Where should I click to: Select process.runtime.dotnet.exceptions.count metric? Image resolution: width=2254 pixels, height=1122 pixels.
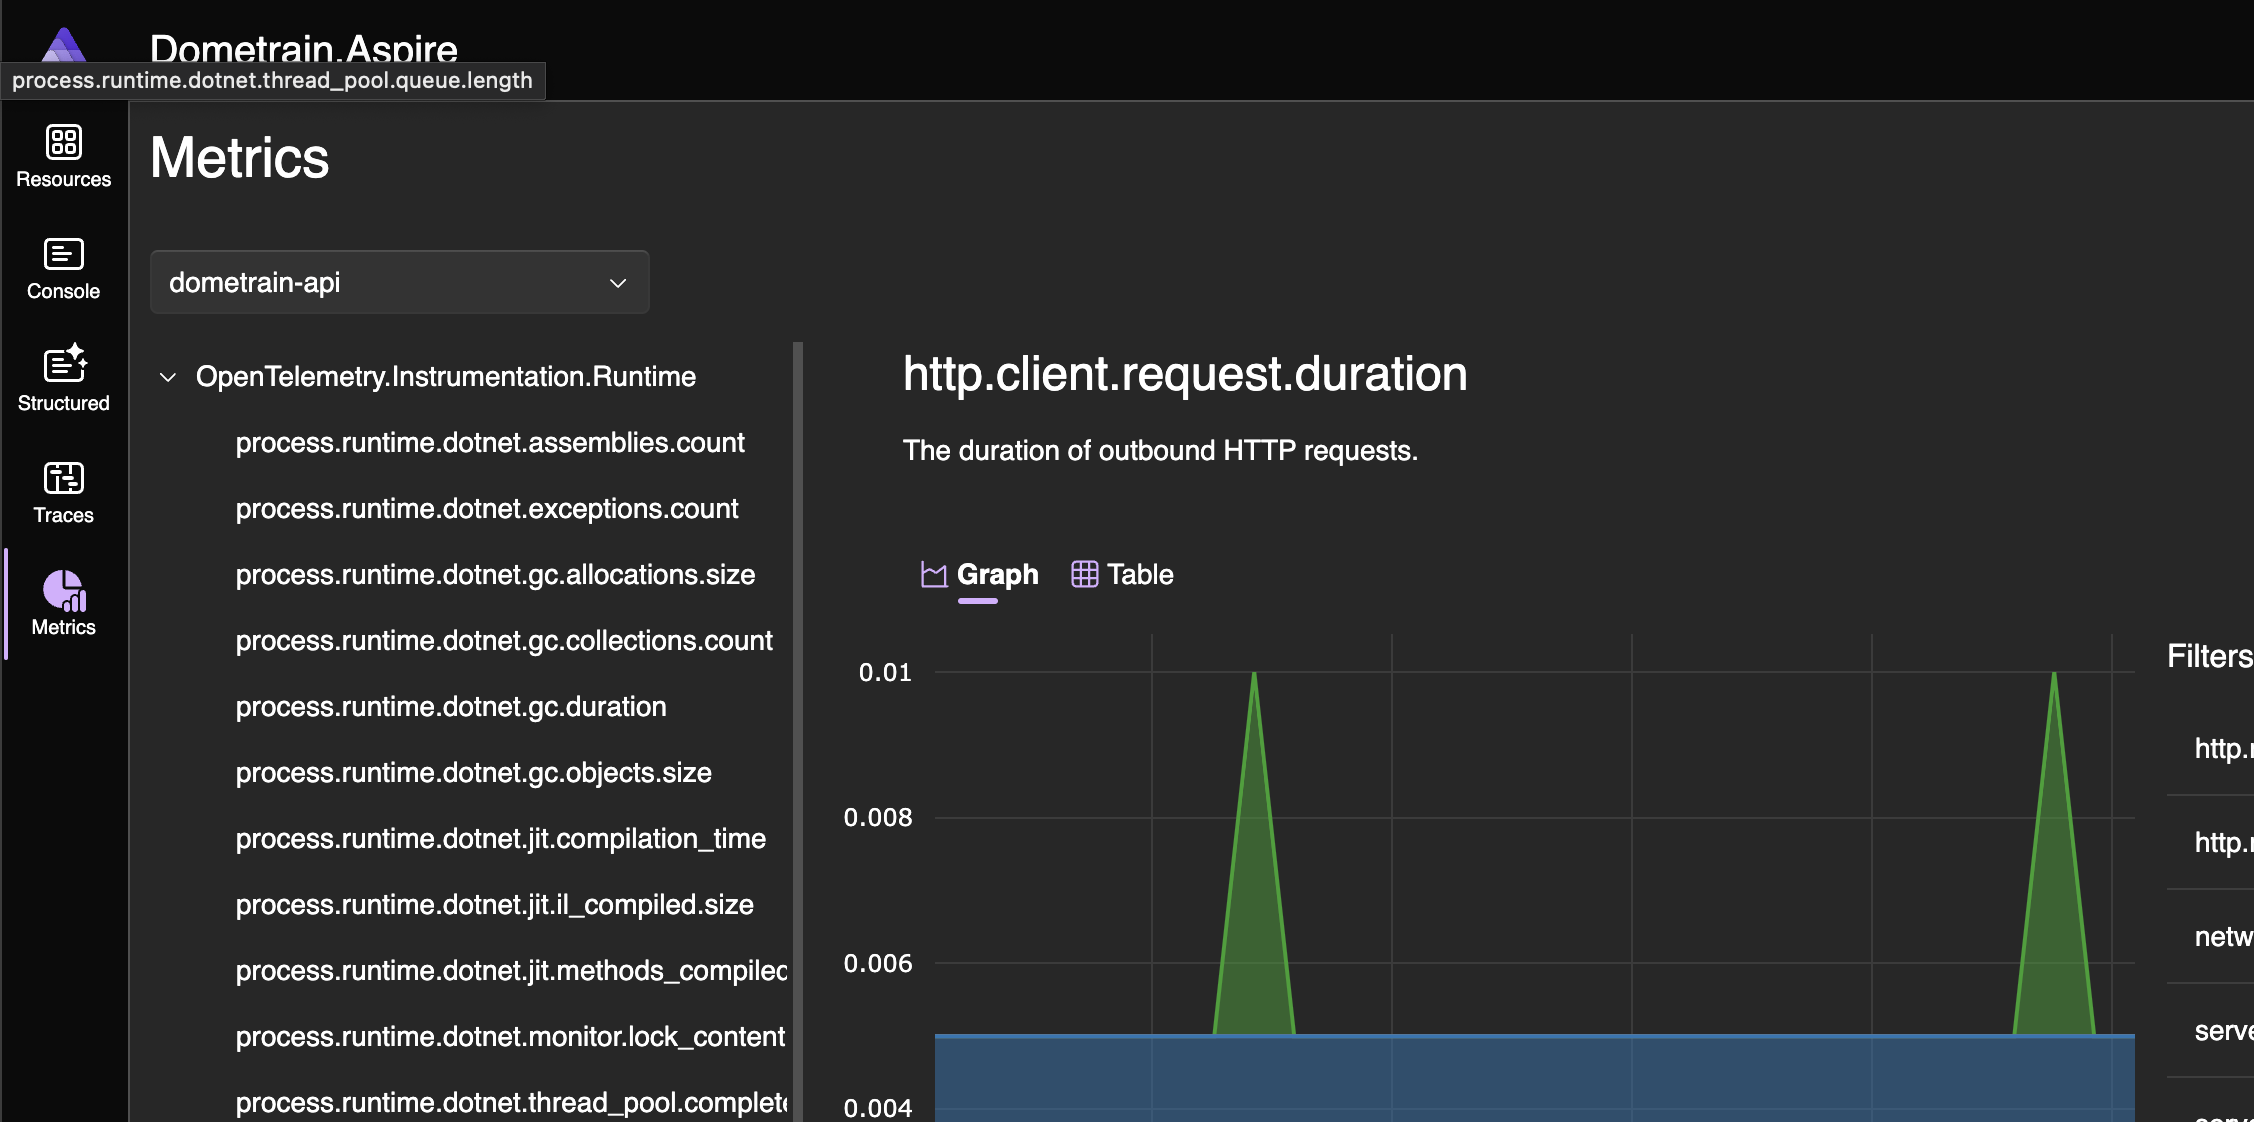(486, 509)
